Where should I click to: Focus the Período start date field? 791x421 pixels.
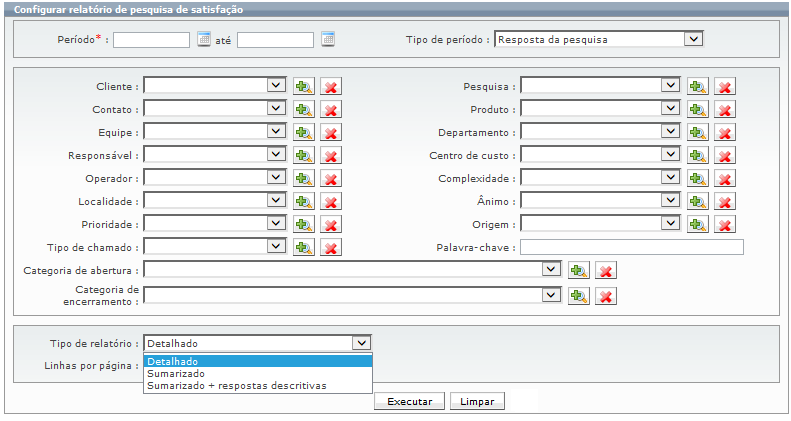point(151,40)
